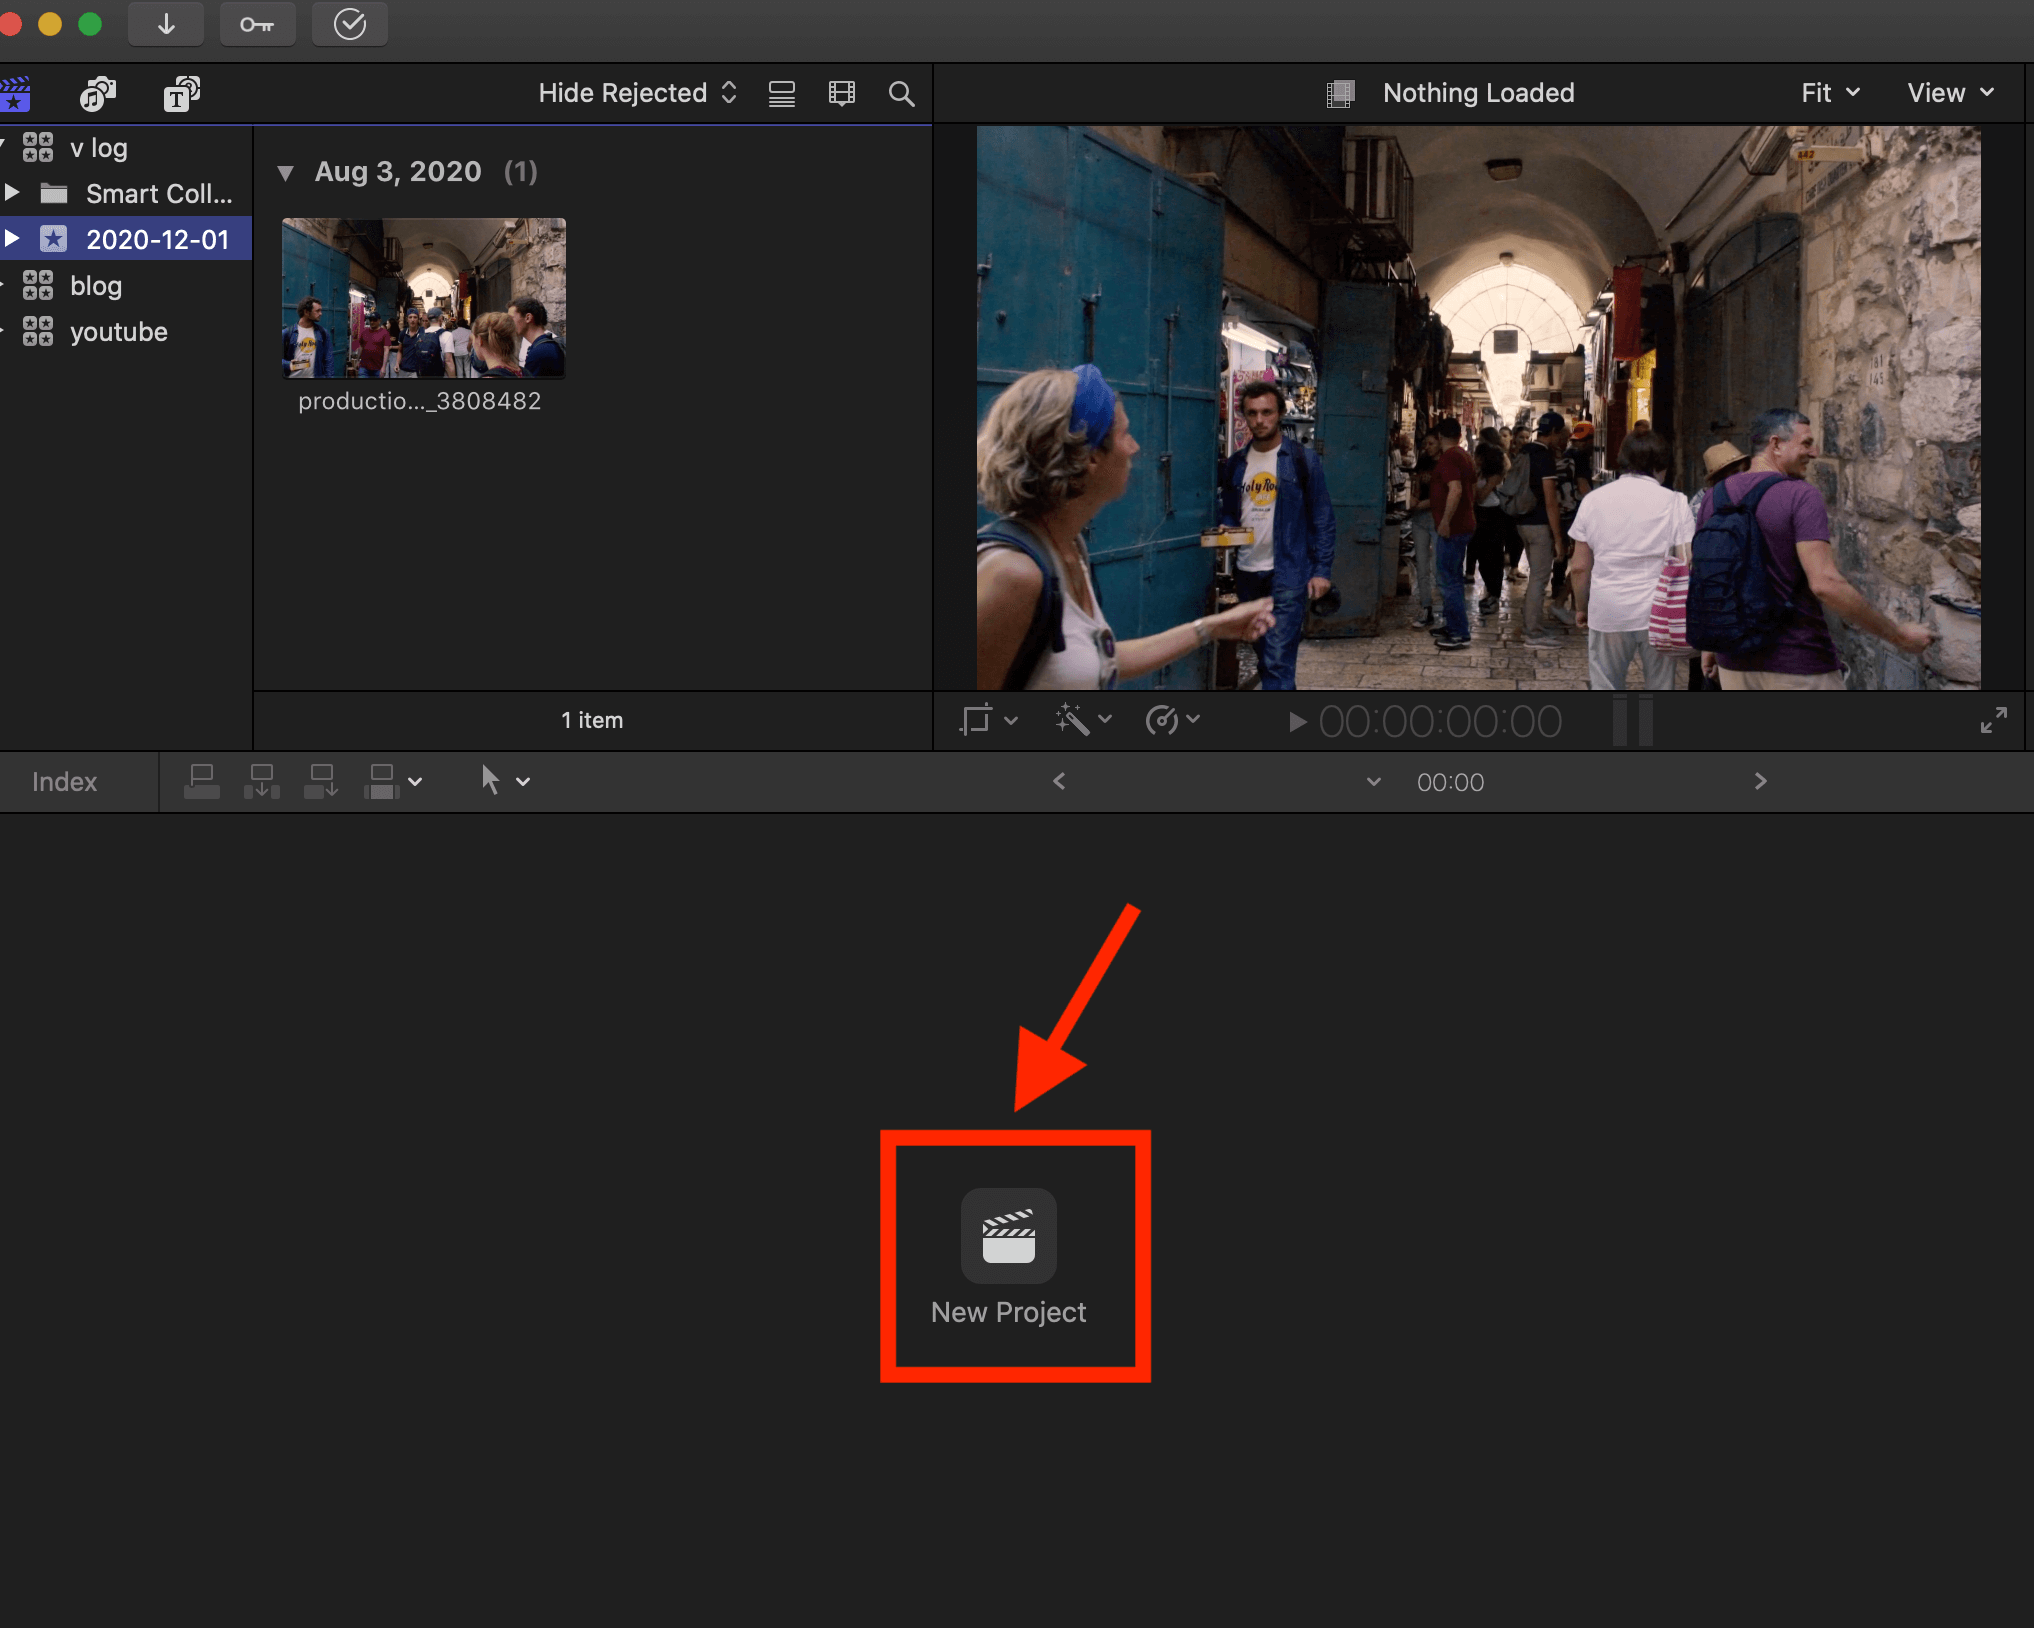Open the Fit zoom dropdown
The width and height of the screenshot is (2034, 1628).
[x=1830, y=93]
